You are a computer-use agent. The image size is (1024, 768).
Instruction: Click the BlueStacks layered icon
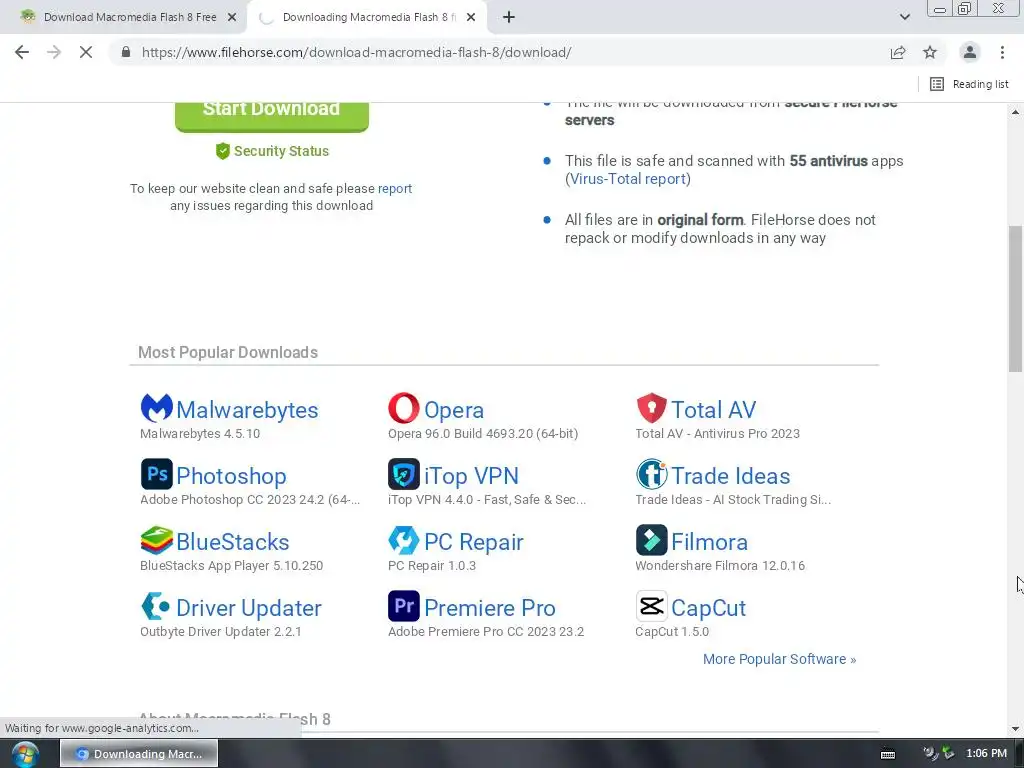pyautogui.click(x=157, y=540)
